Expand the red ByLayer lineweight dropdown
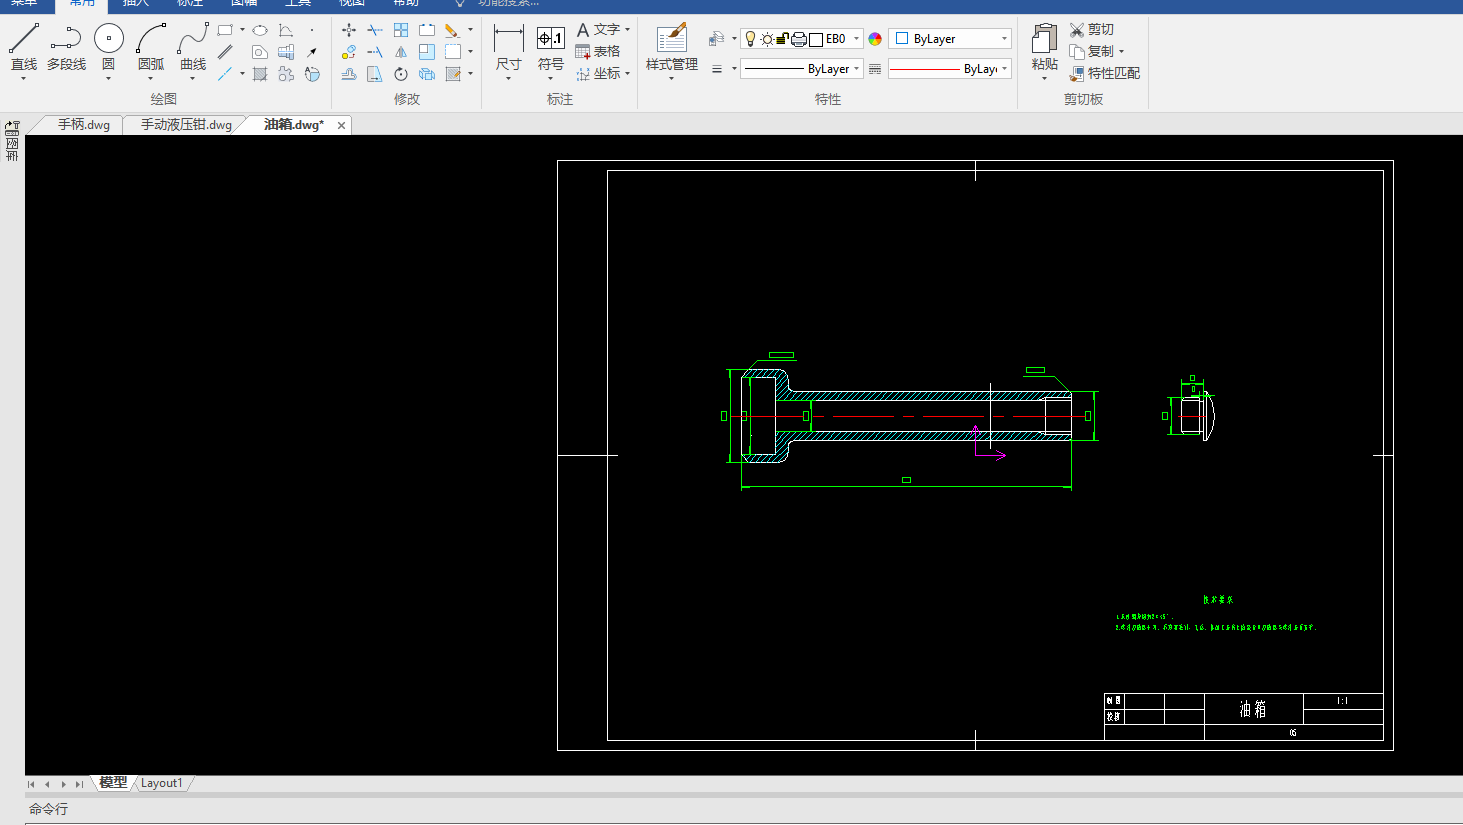1463x825 pixels. [1004, 69]
